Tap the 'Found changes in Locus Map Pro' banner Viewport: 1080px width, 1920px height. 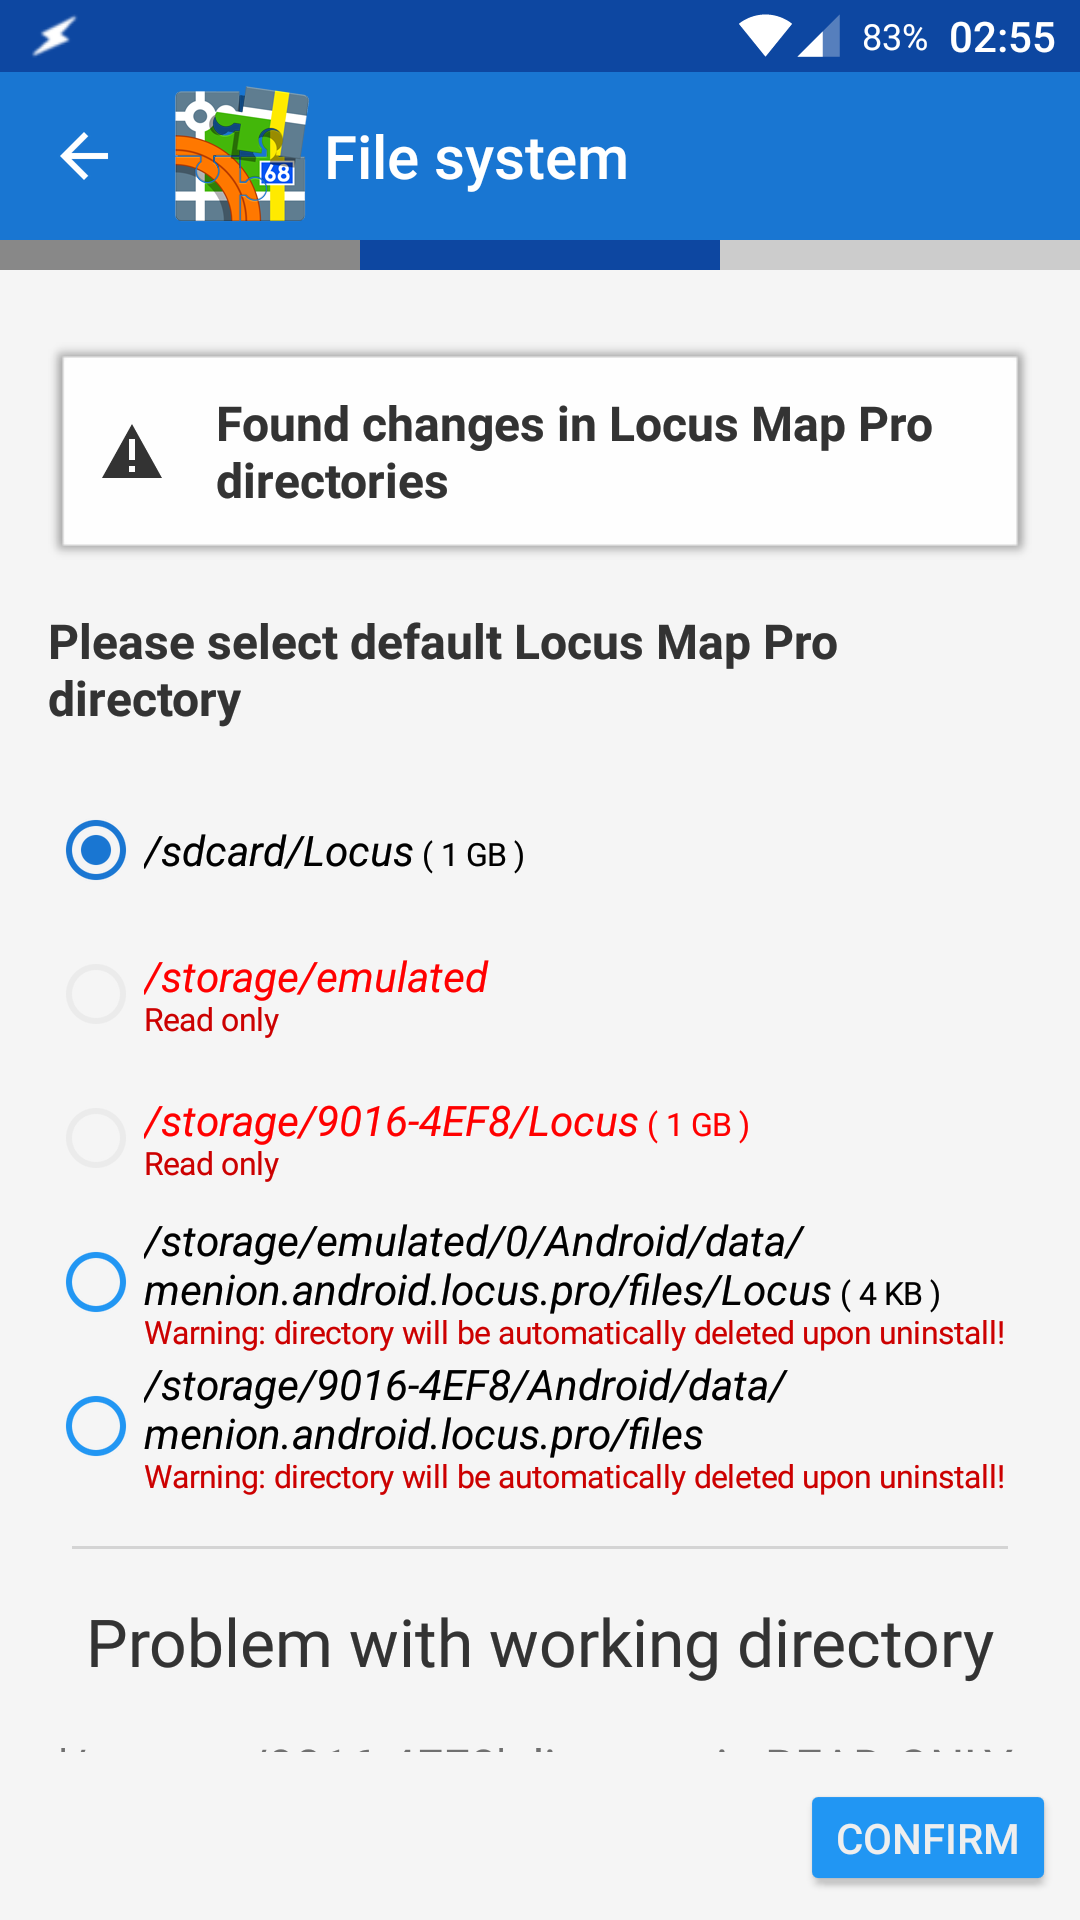540,452
